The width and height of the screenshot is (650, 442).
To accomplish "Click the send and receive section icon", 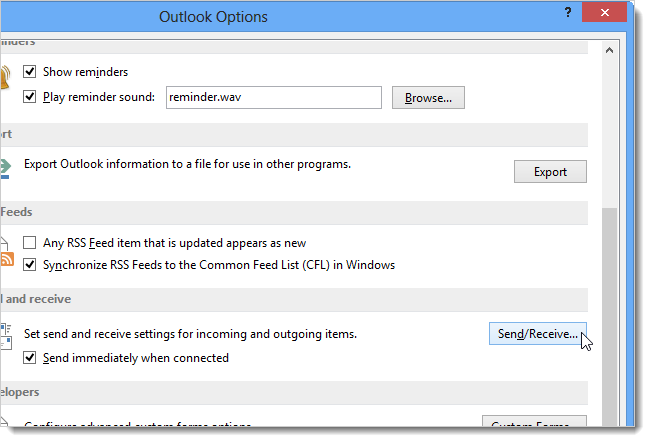I will coord(6,337).
